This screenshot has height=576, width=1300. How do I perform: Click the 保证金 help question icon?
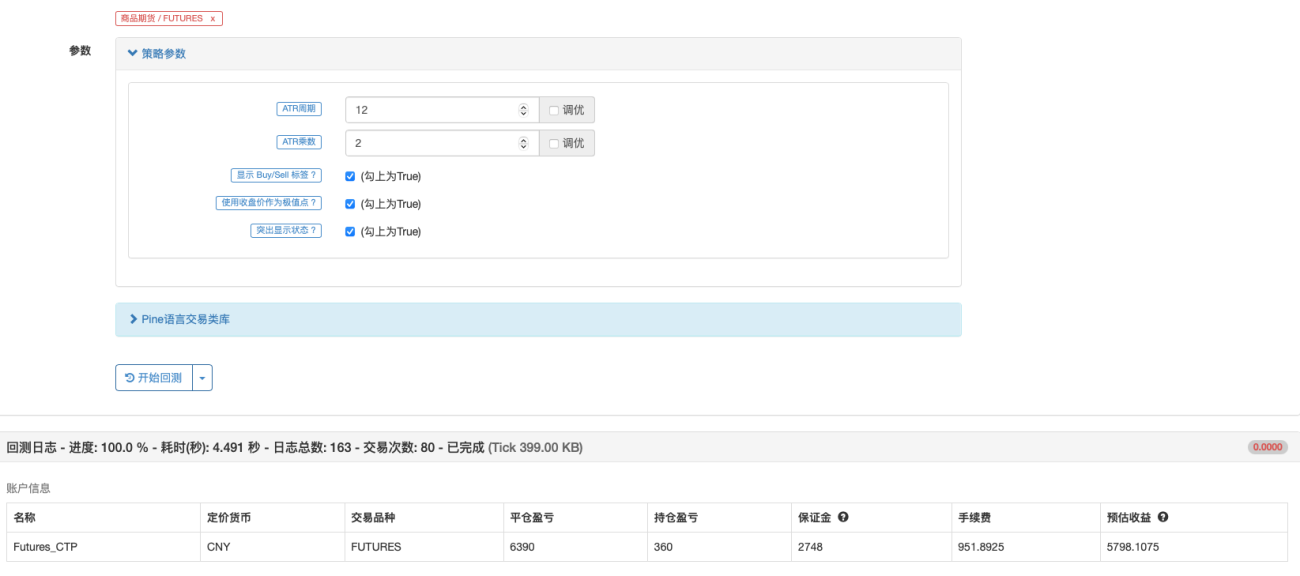(844, 517)
